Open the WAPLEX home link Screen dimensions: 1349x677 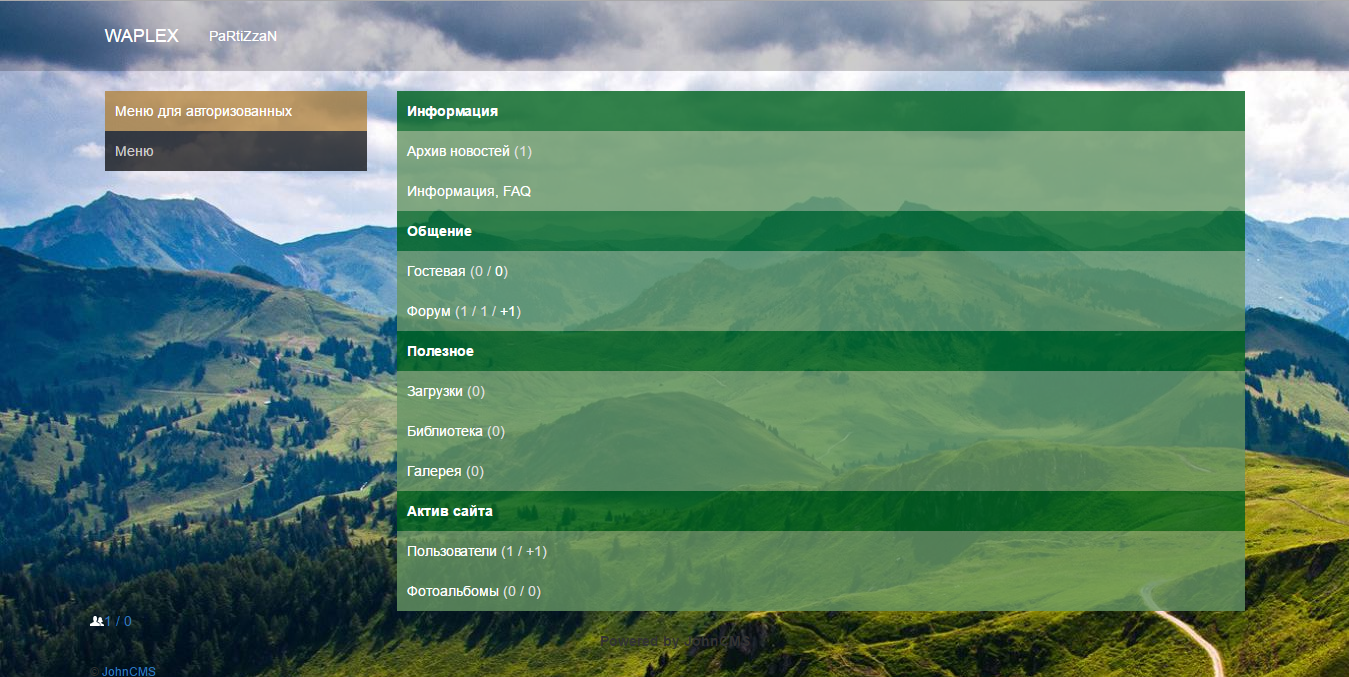141,36
